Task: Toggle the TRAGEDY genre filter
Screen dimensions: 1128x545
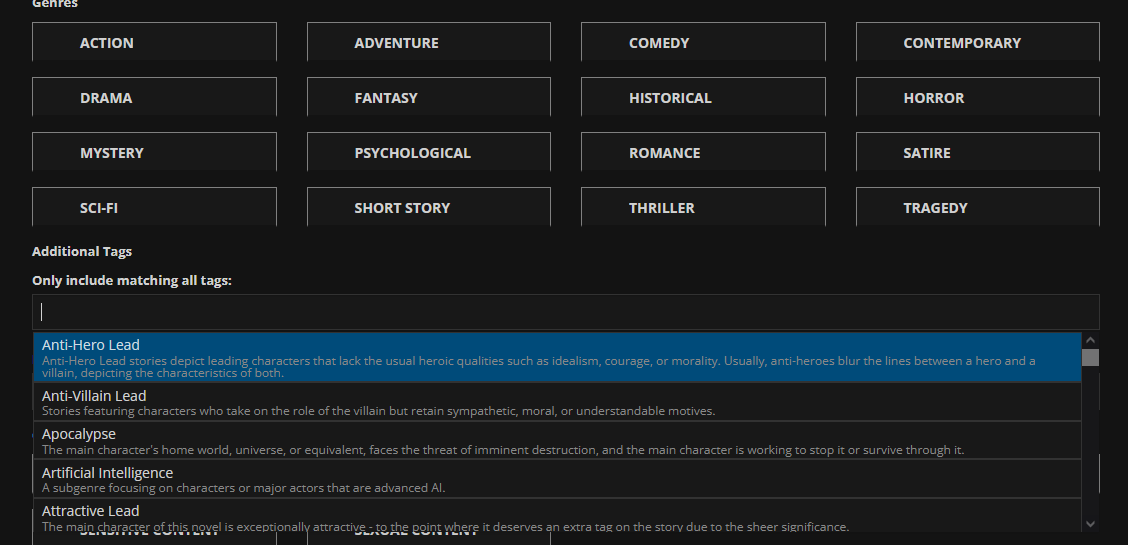Action: pyautogui.click(x=978, y=207)
